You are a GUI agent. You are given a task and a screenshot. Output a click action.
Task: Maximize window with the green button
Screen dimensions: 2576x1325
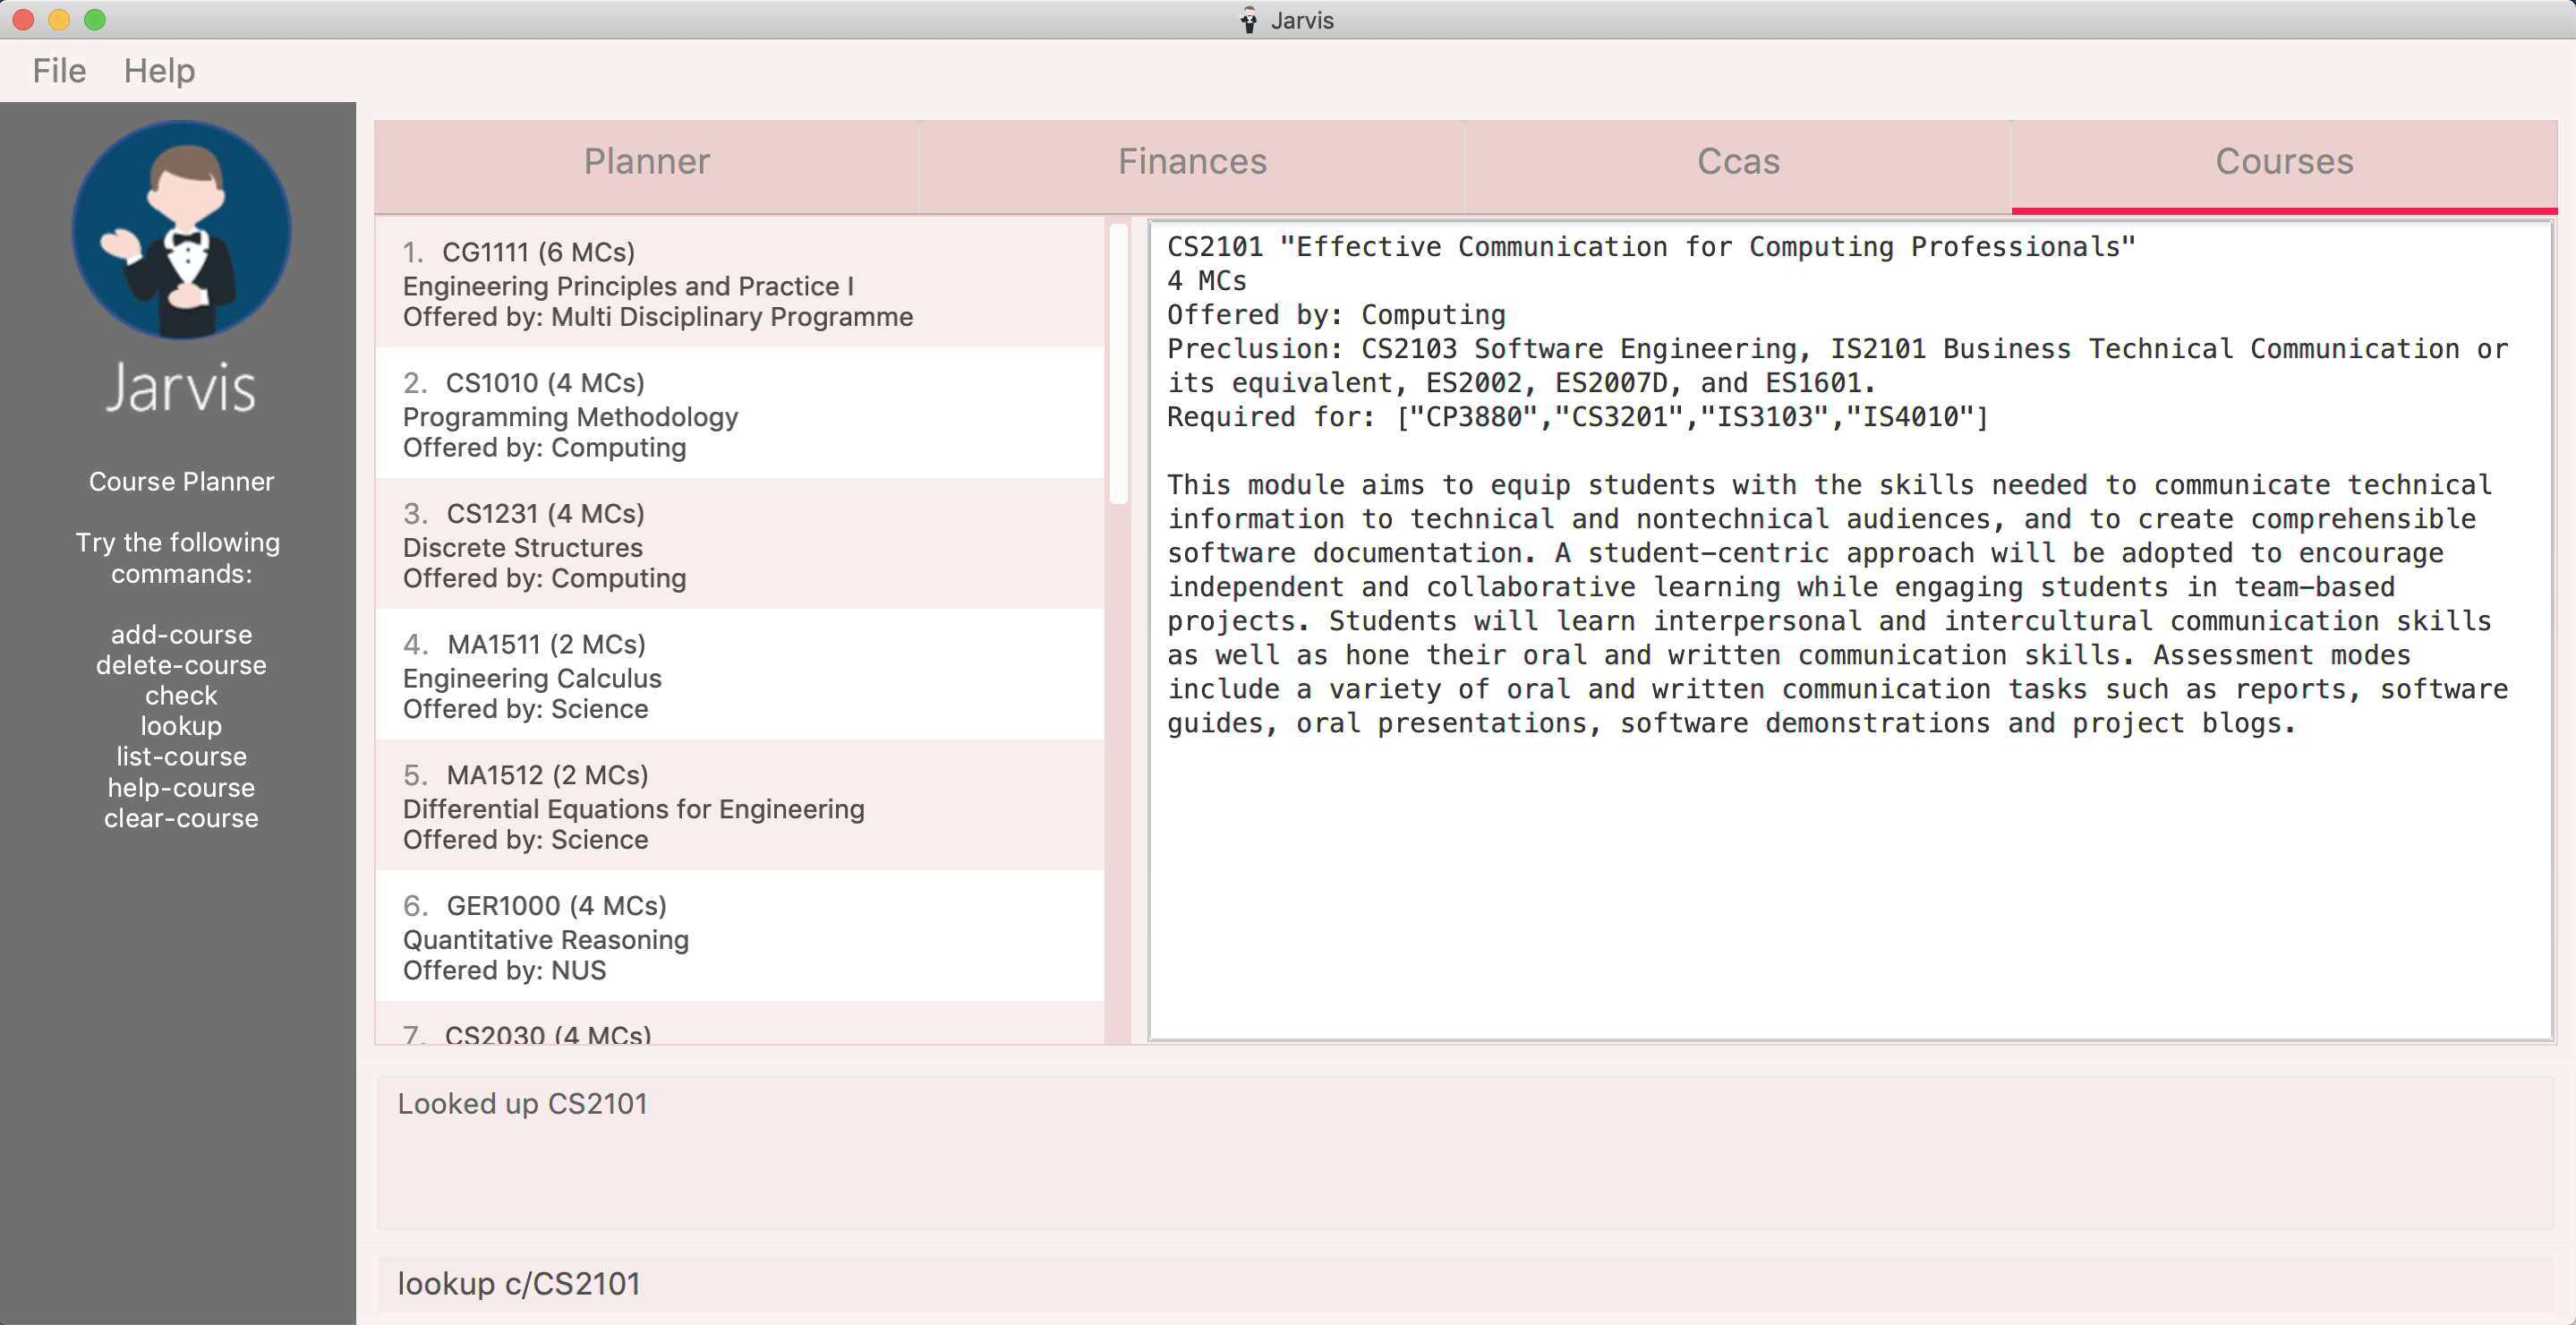pos(95,20)
